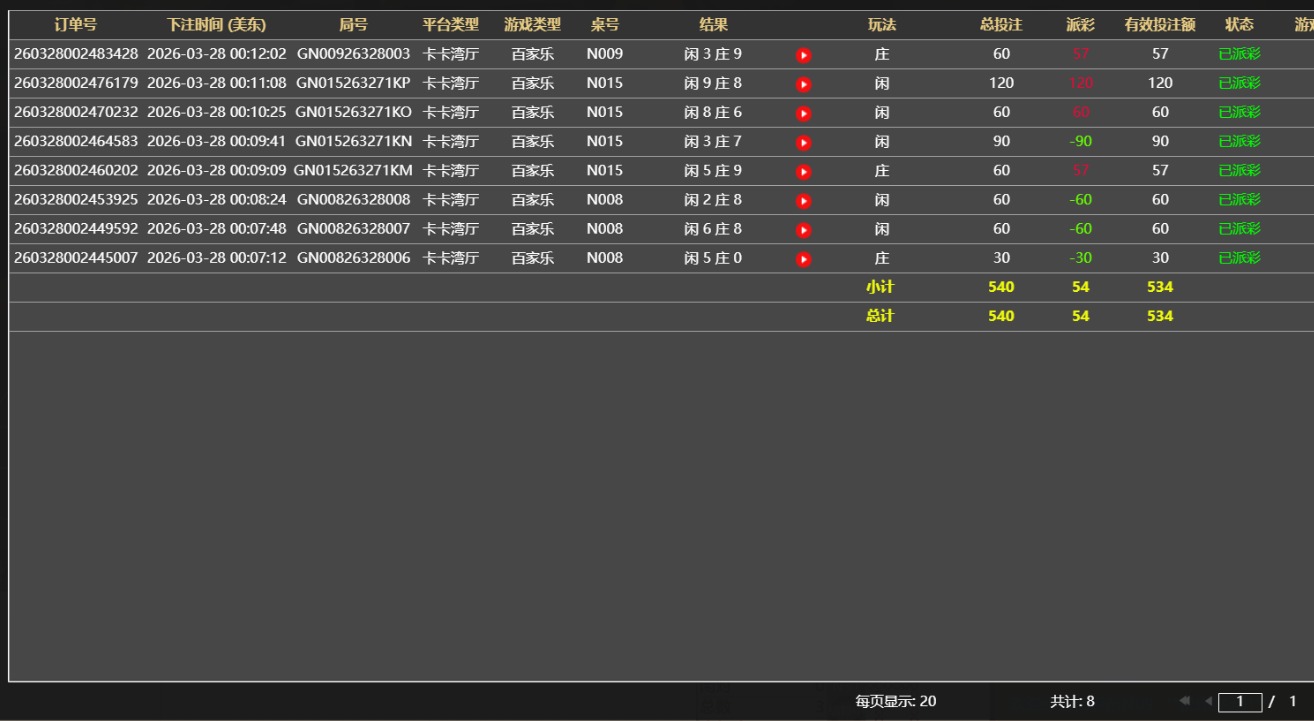Jump to the first page with the double-arrow
The width and height of the screenshot is (1314, 721).
click(x=1186, y=701)
